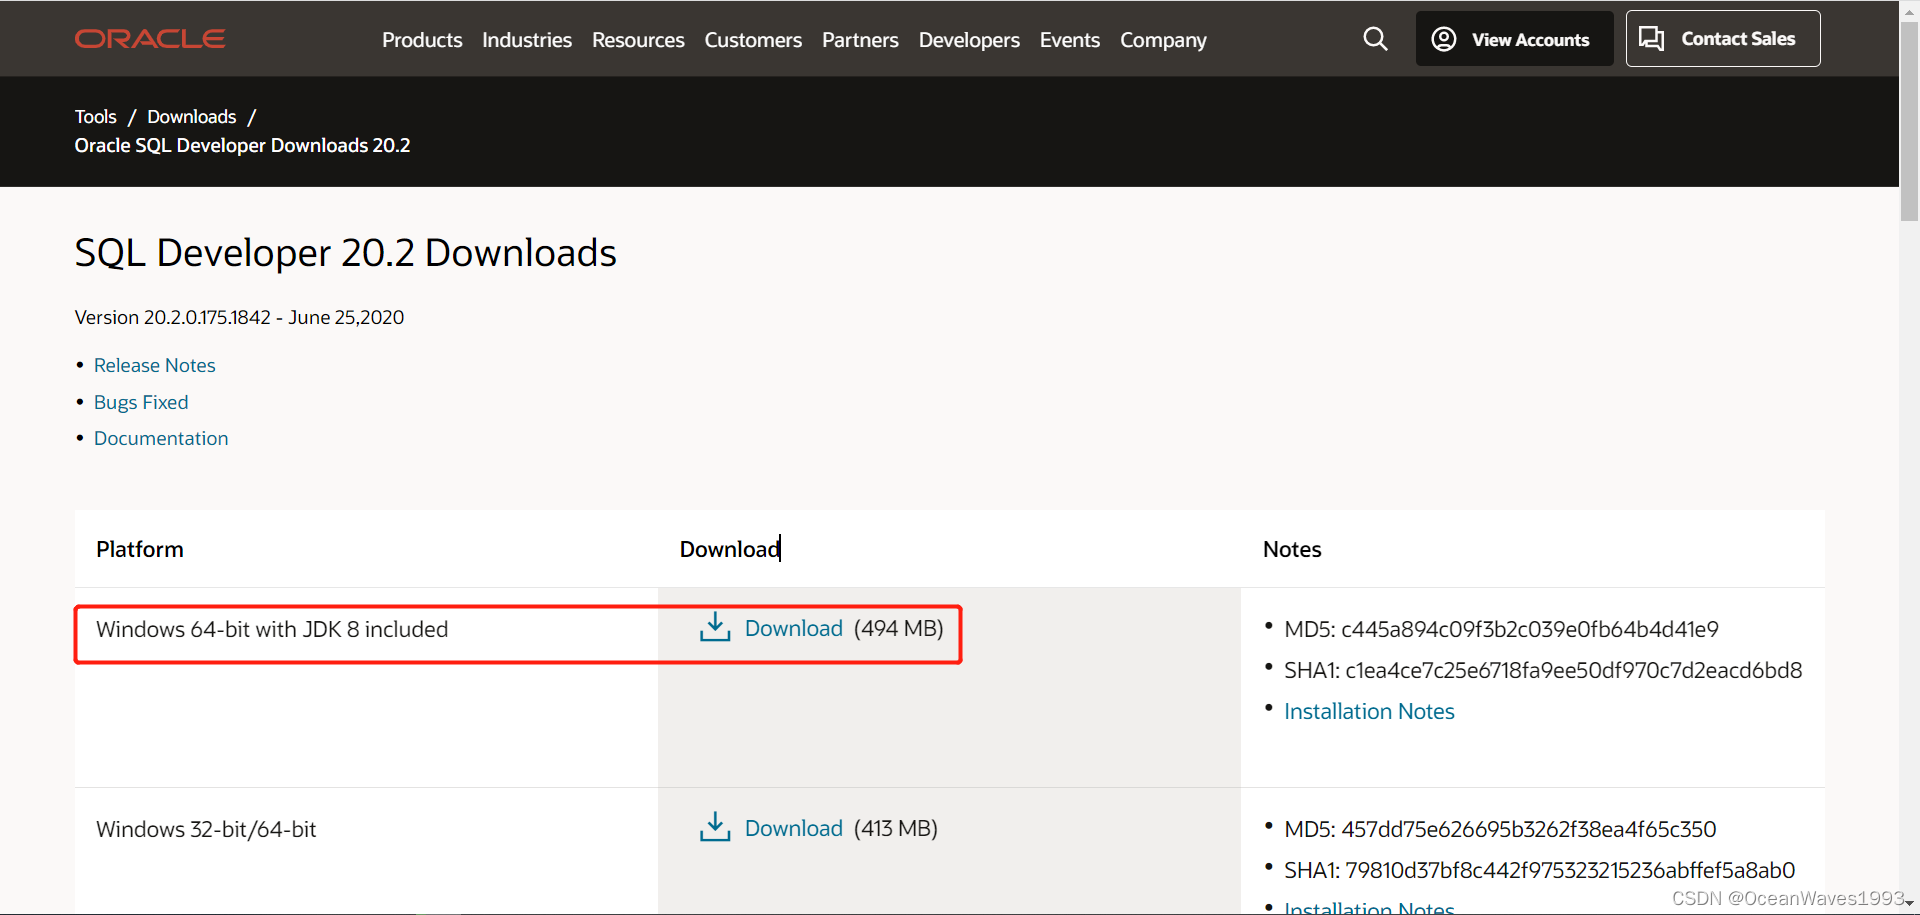Open the Bugs Fixed link

[141, 402]
